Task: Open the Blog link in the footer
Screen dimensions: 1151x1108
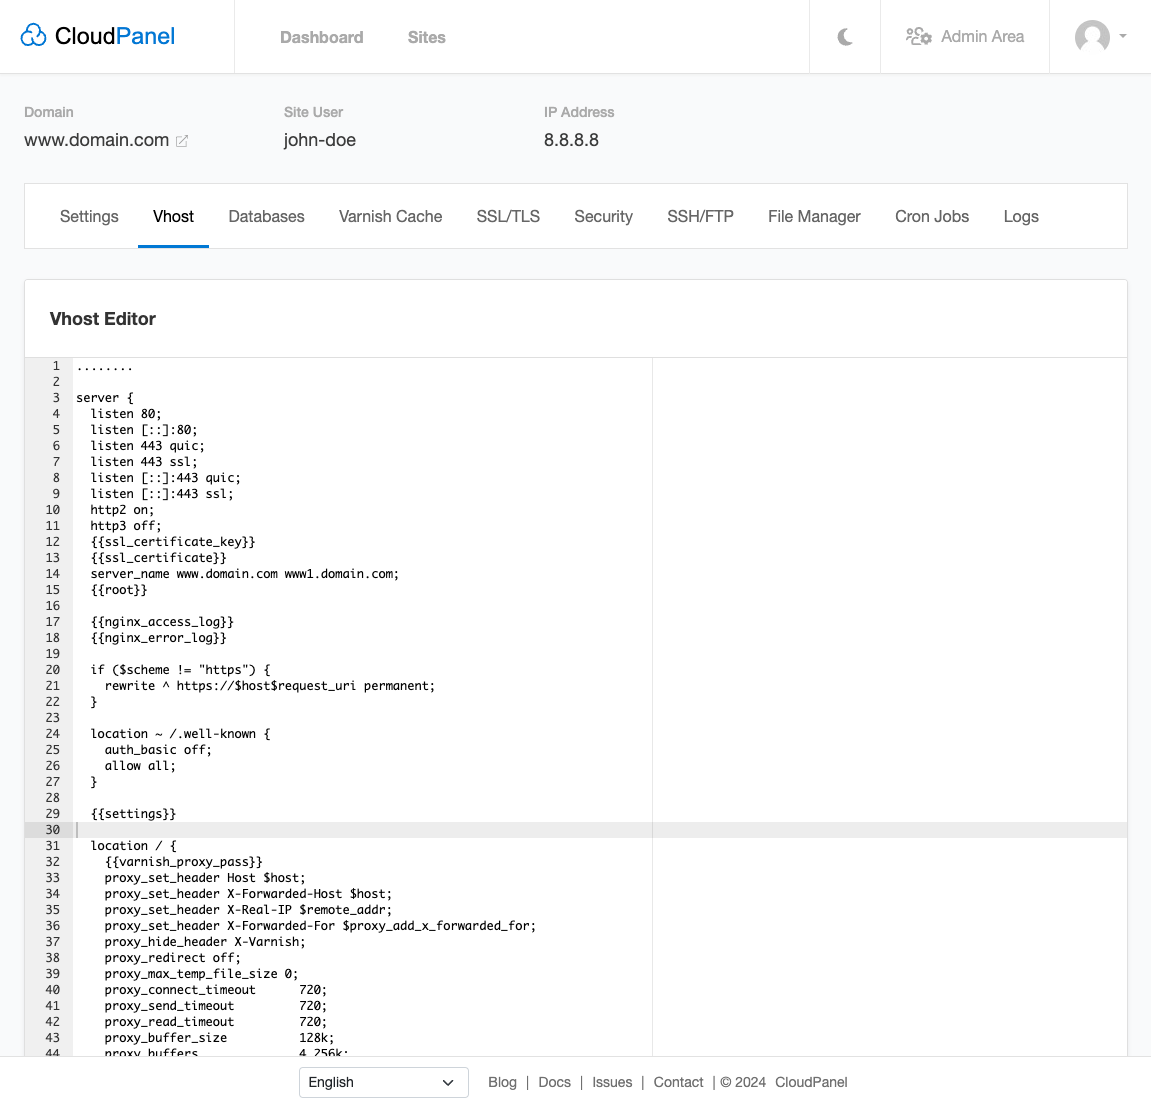Action: pyautogui.click(x=502, y=1082)
